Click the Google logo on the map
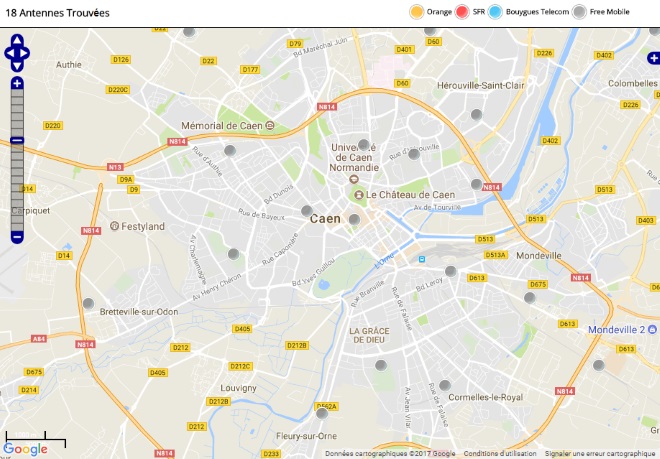Image resolution: width=660 pixels, height=459 pixels. tap(25, 450)
